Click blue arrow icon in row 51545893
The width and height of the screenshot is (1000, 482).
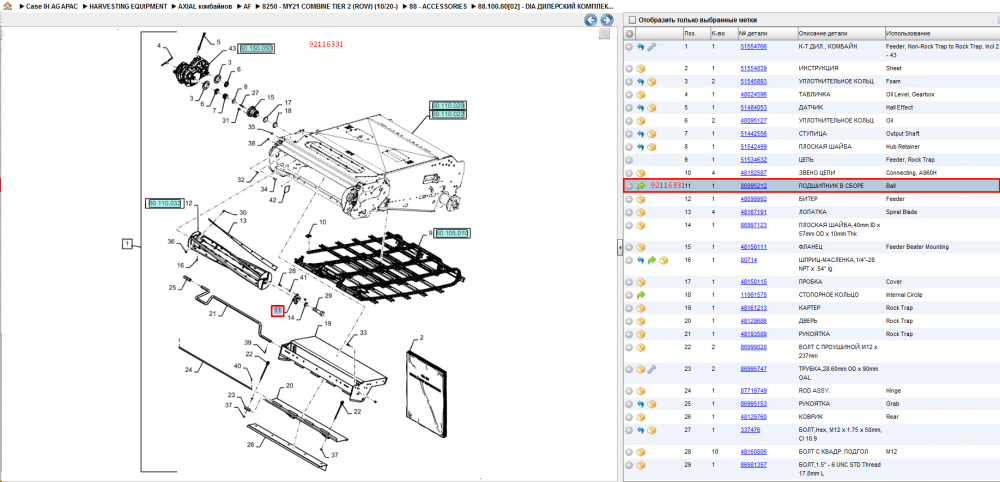(x=640, y=82)
